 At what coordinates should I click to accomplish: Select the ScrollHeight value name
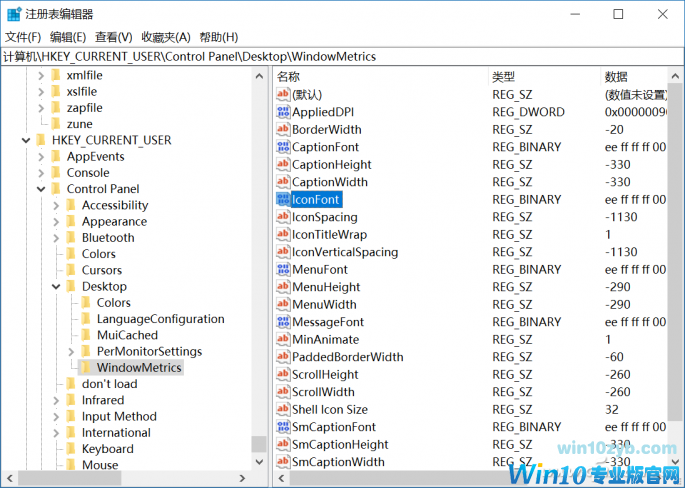click(x=325, y=374)
